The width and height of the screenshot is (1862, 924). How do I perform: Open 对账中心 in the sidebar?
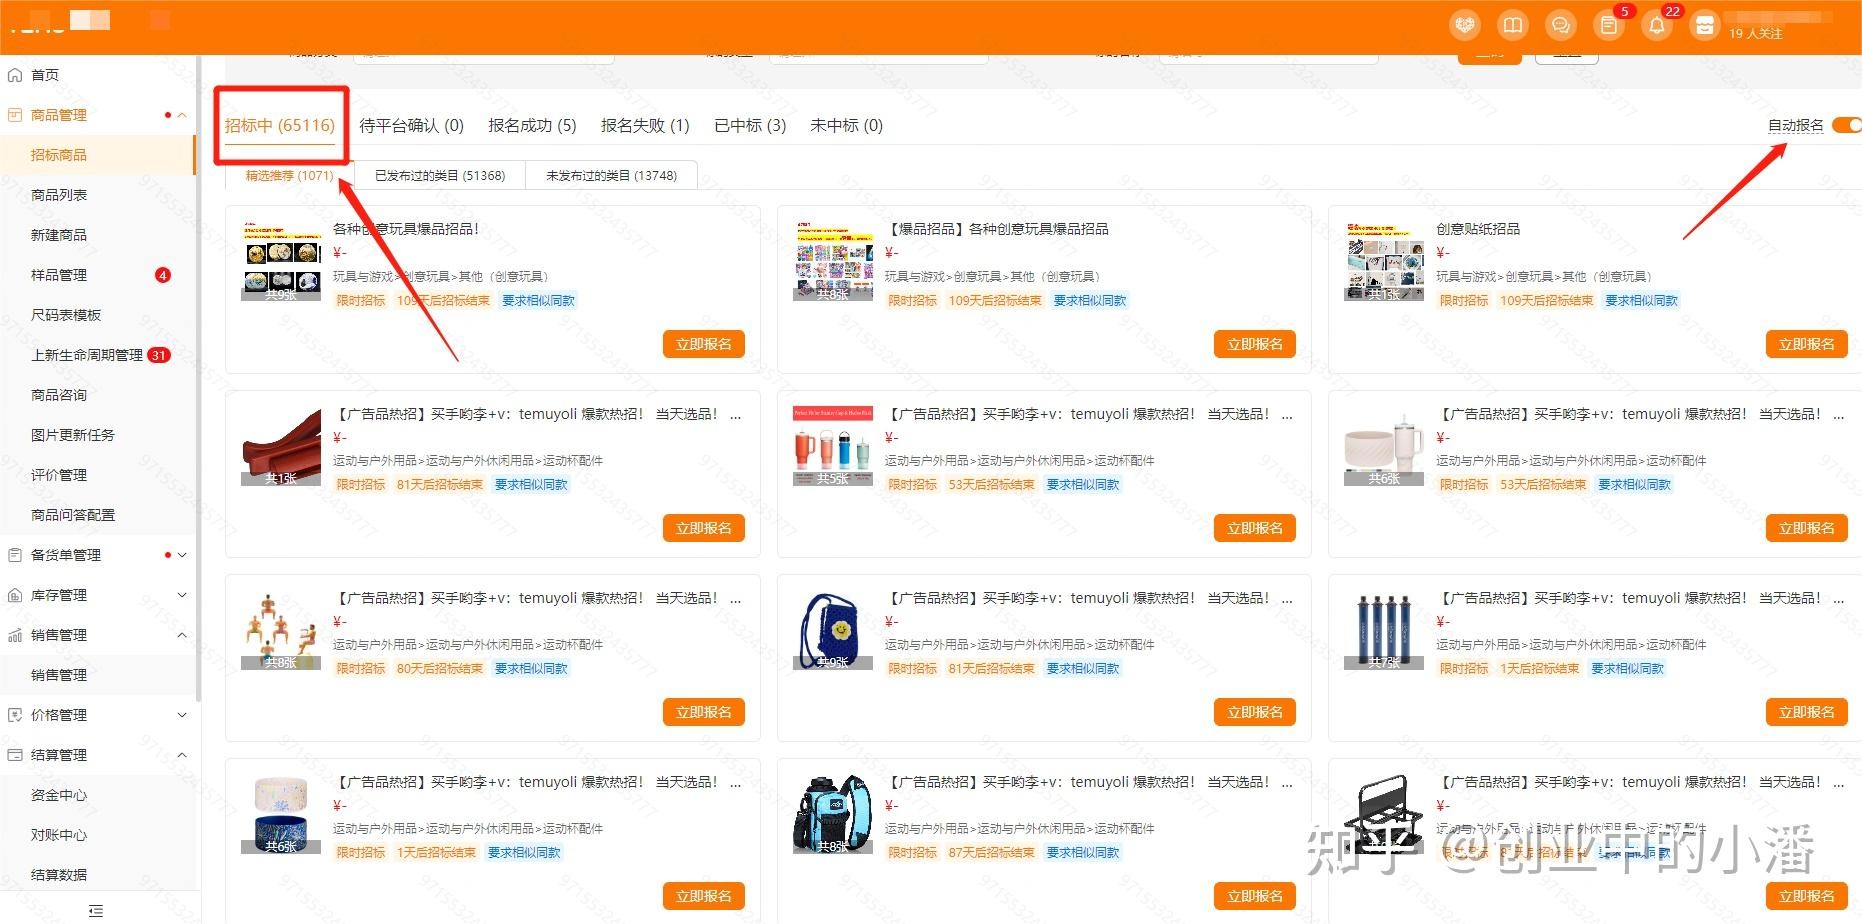59,835
